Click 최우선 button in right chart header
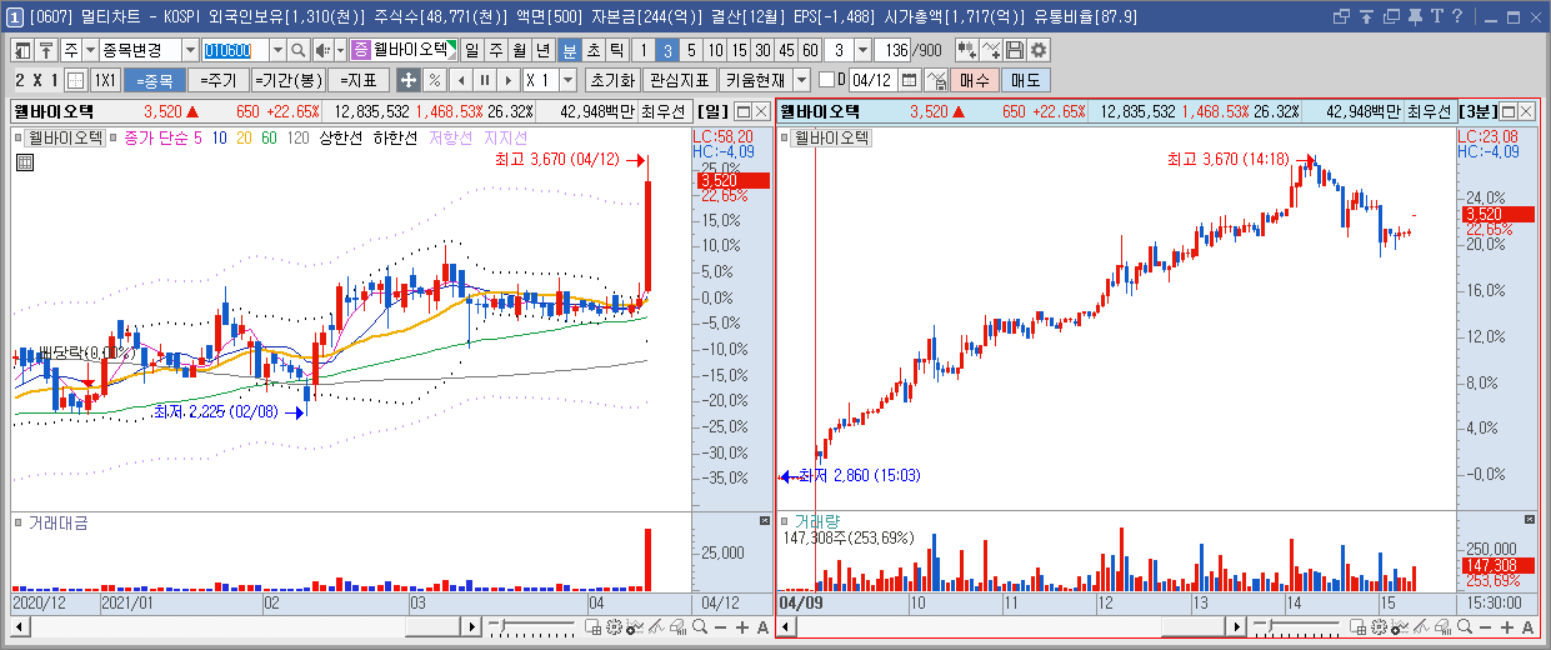 pyautogui.click(x=1430, y=111)
